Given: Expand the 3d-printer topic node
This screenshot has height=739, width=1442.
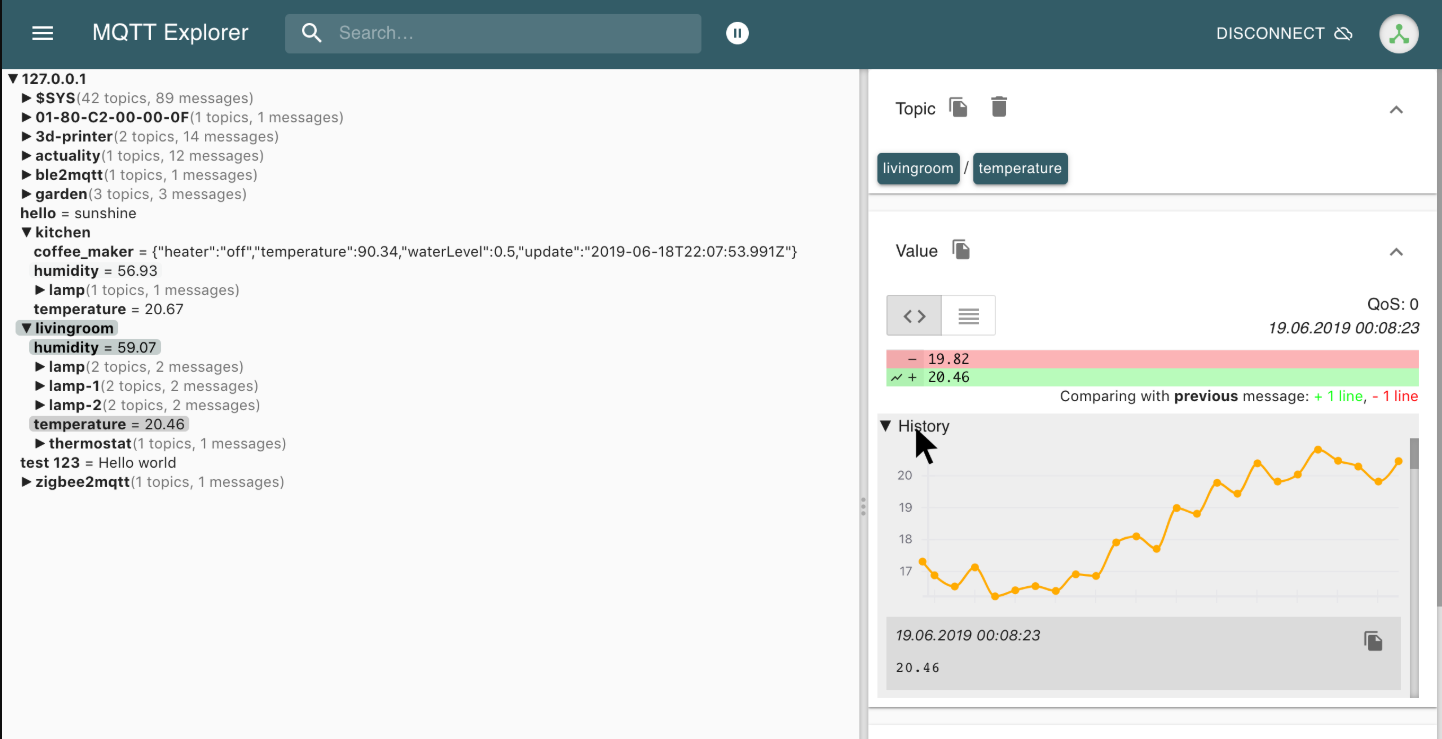Looking at the screenshot, I should click(x=27, y=136).
